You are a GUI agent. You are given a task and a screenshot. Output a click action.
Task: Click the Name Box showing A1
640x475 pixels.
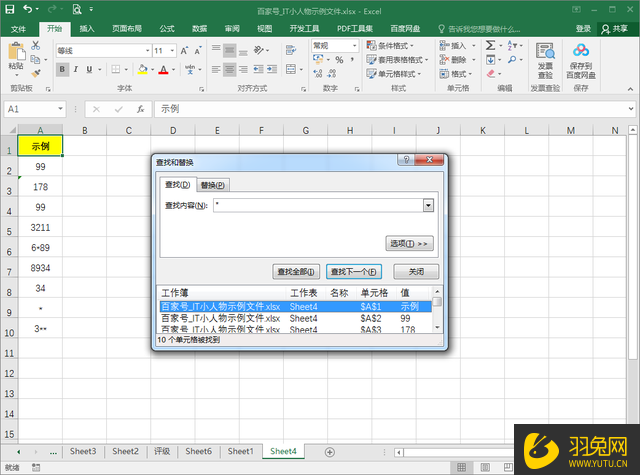pyautogui.click(x=34, y=109)
